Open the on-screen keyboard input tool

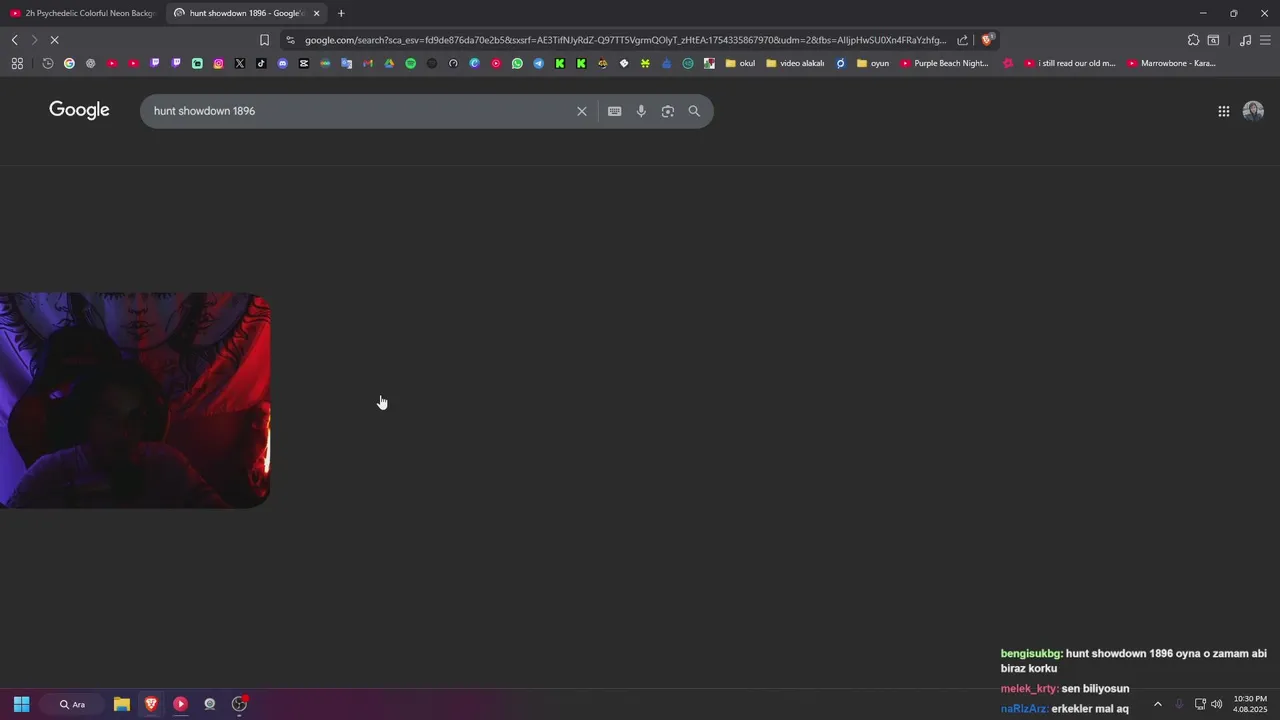coord(614,111)
